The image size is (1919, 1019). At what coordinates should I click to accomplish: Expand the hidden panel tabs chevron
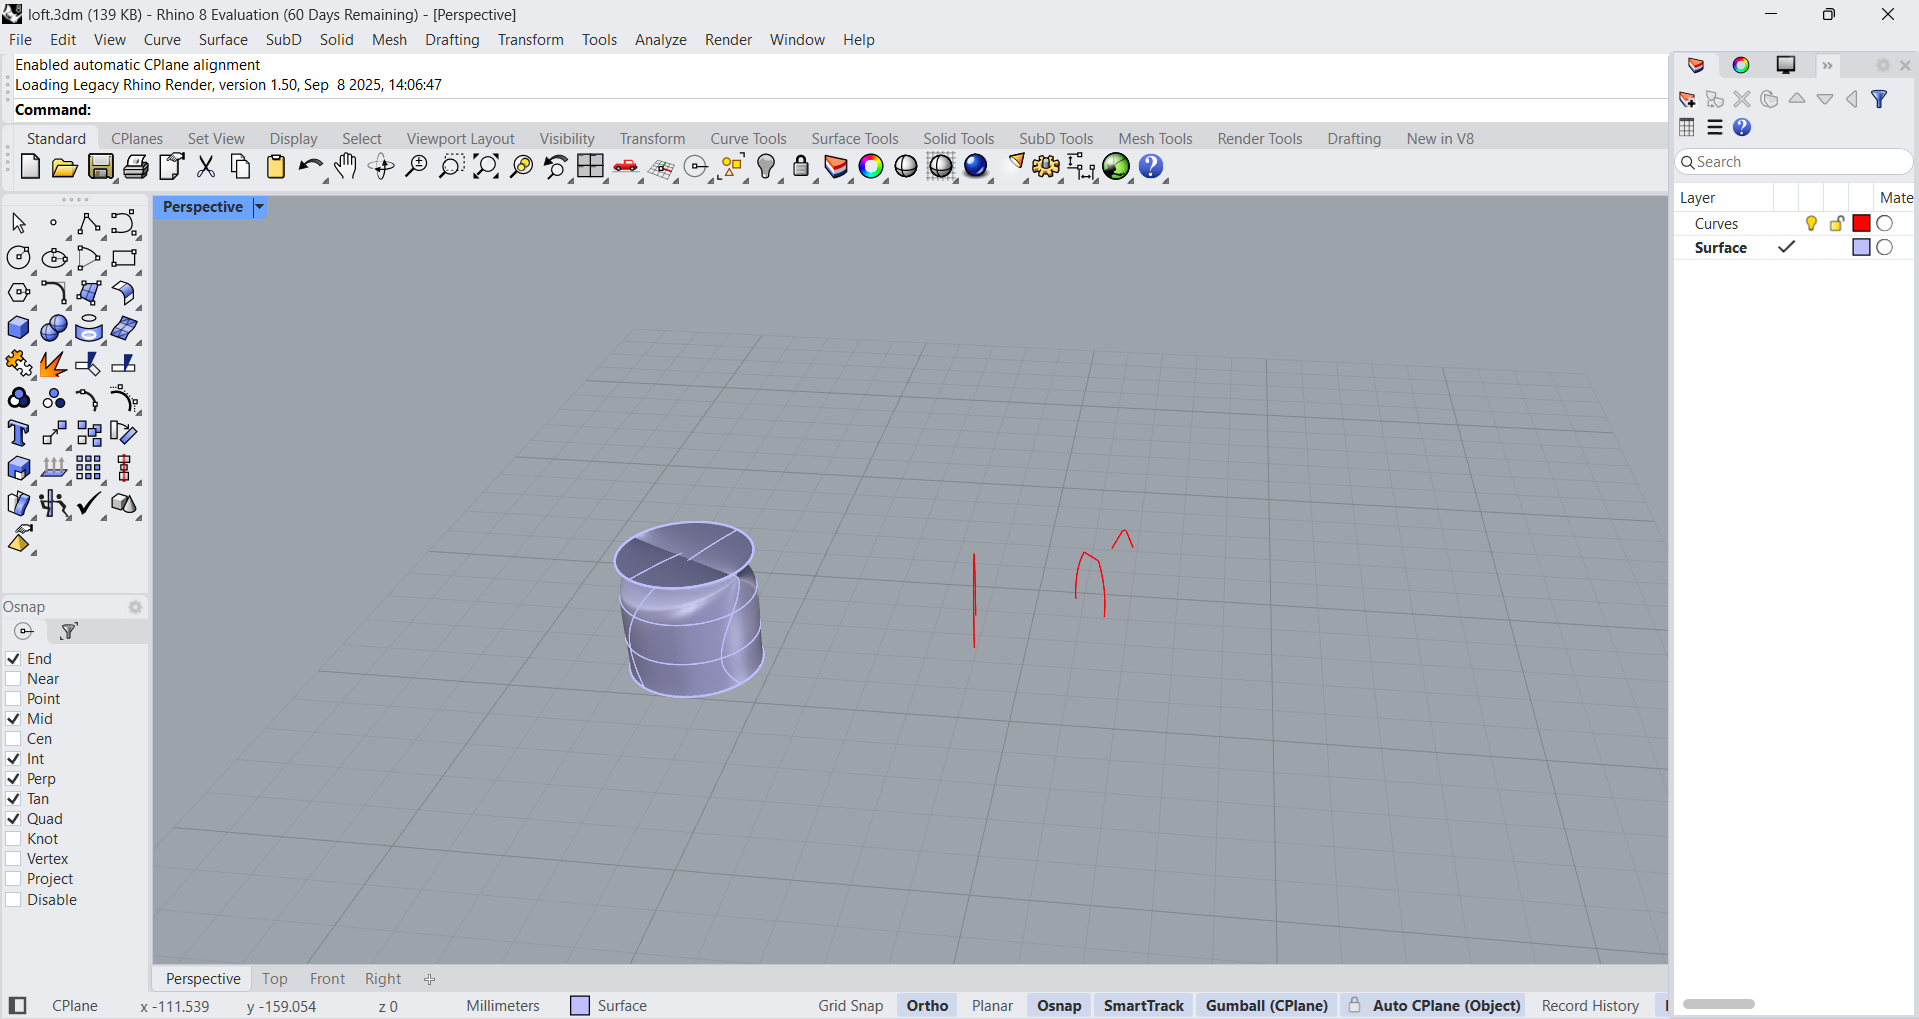[1827, 66]
